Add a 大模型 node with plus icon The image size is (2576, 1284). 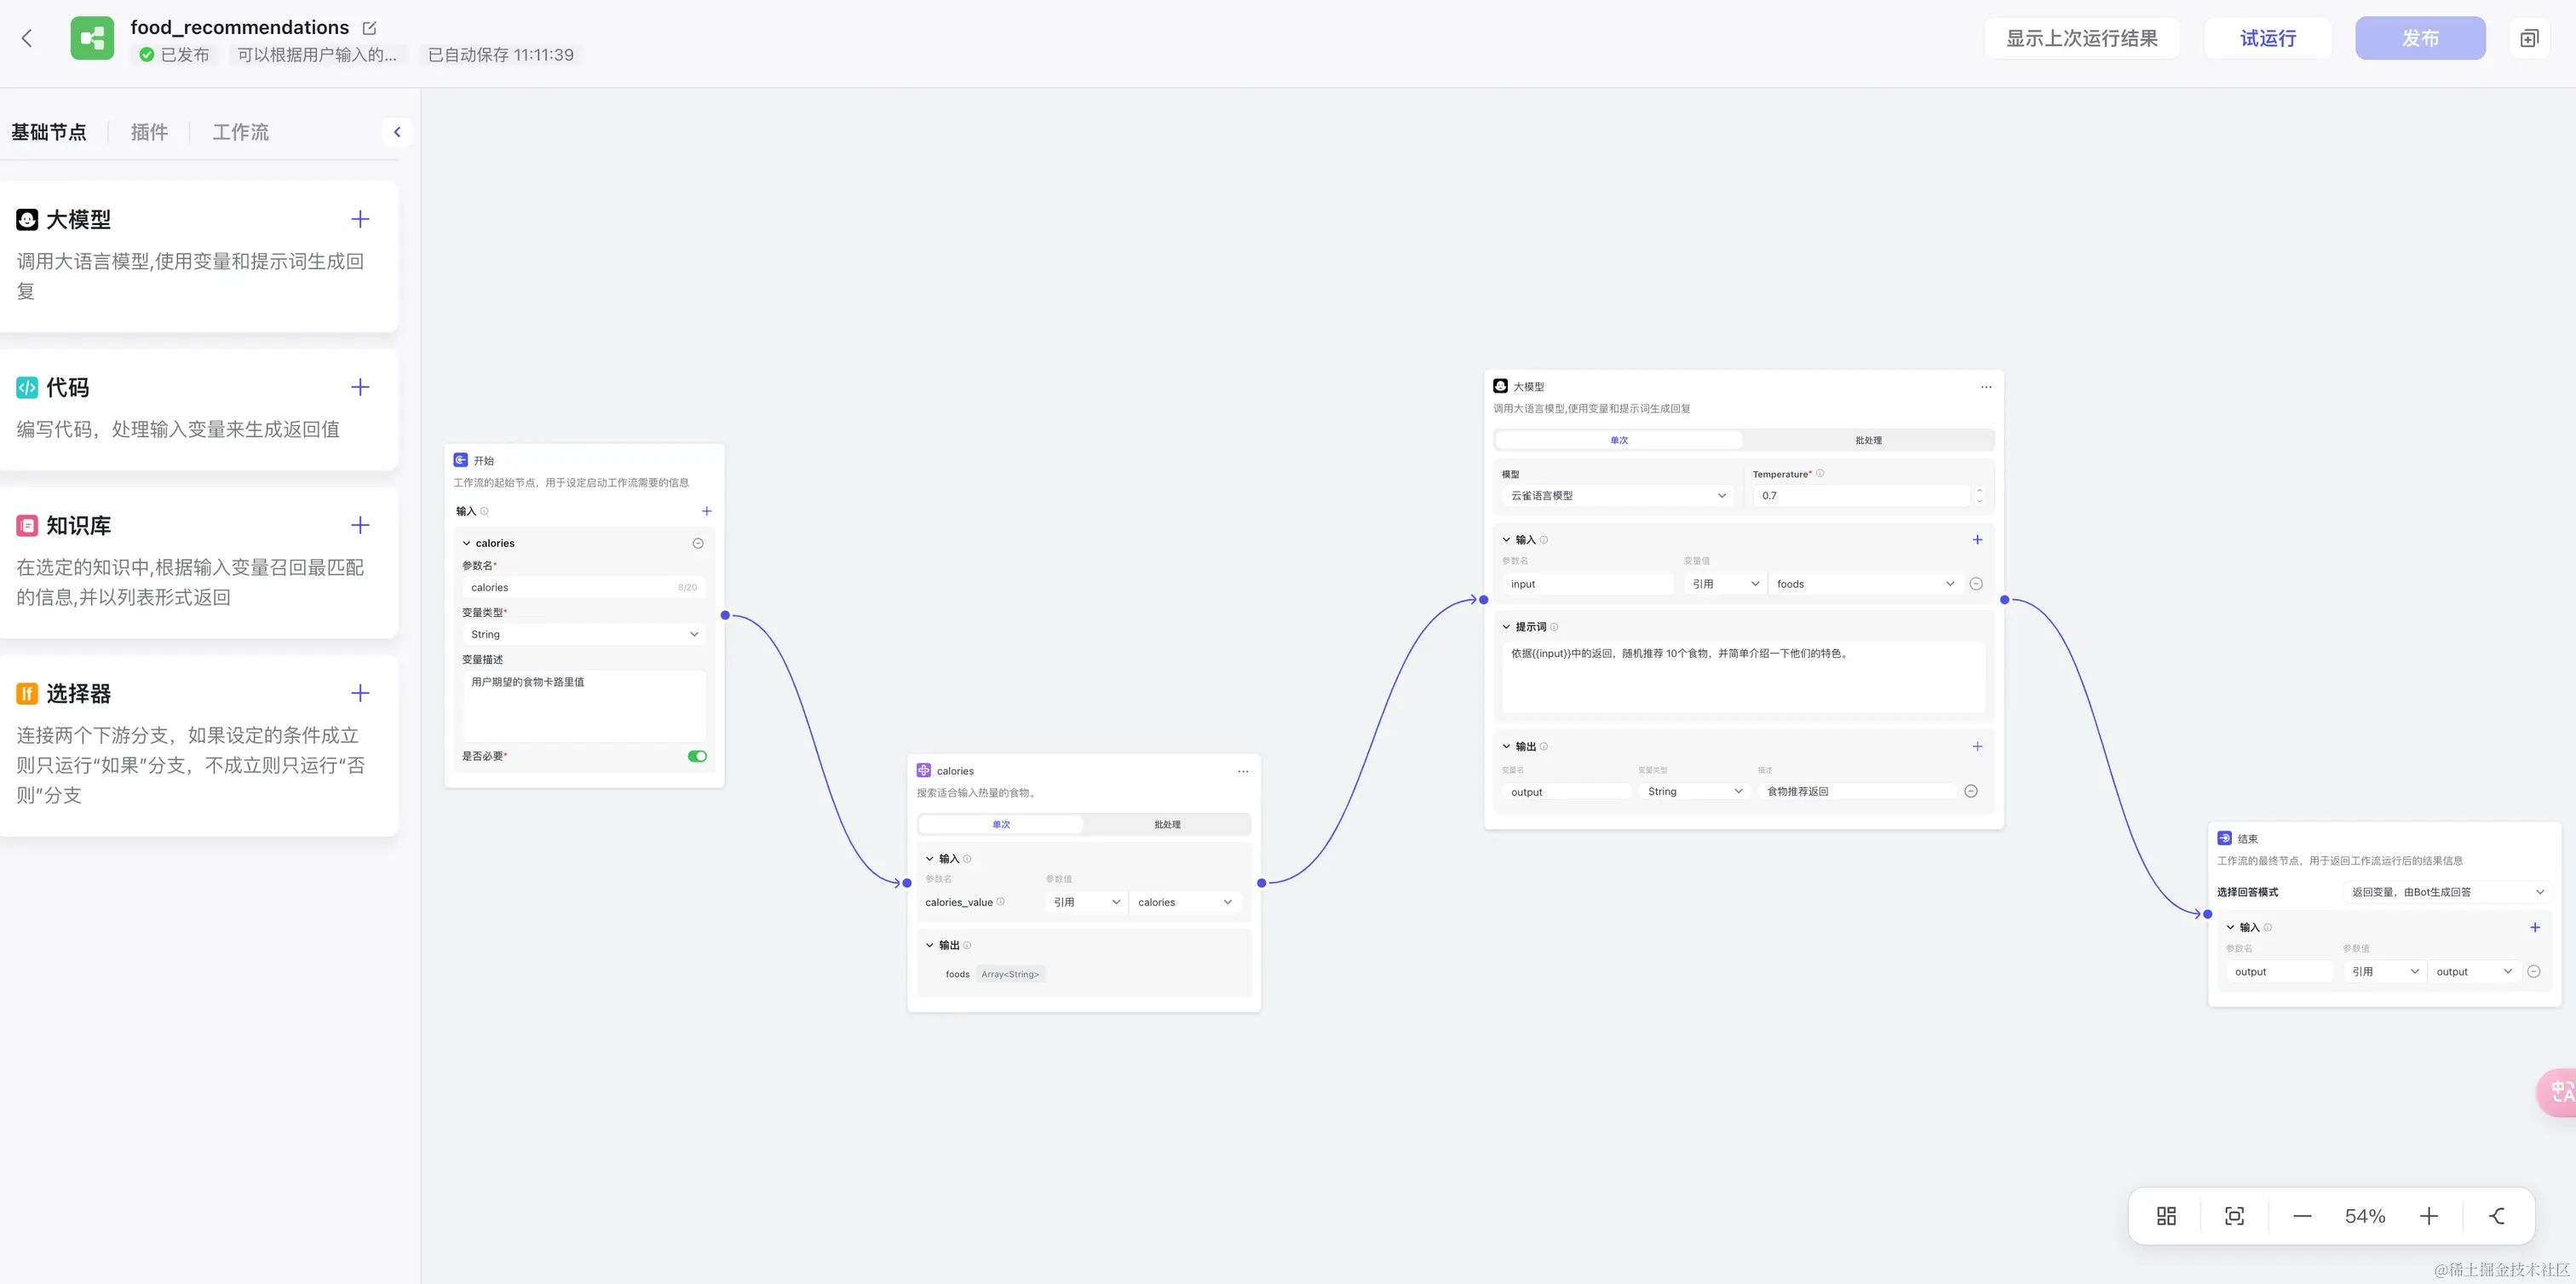click(360, 219)
